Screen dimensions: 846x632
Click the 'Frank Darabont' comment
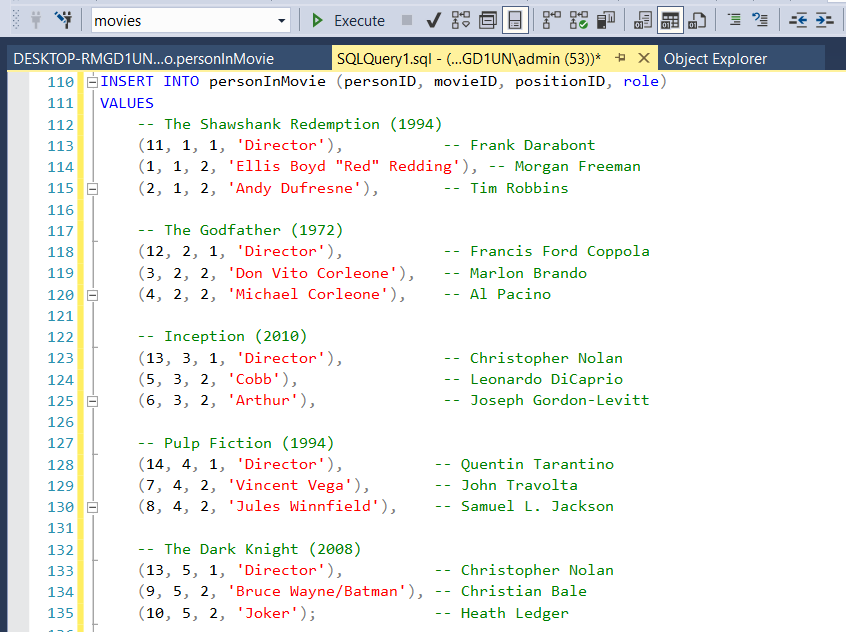(x=520, y=145)
